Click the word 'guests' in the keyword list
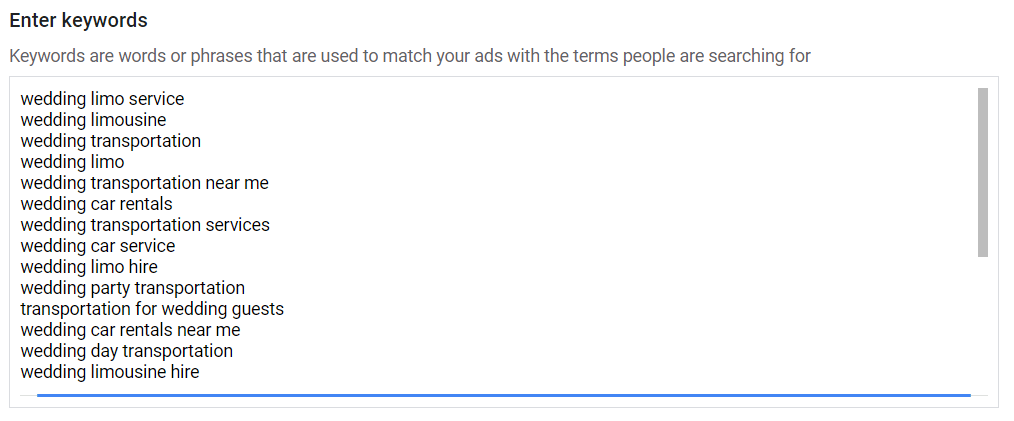The height and width of the screenshot is (421, 1014). 257,309
